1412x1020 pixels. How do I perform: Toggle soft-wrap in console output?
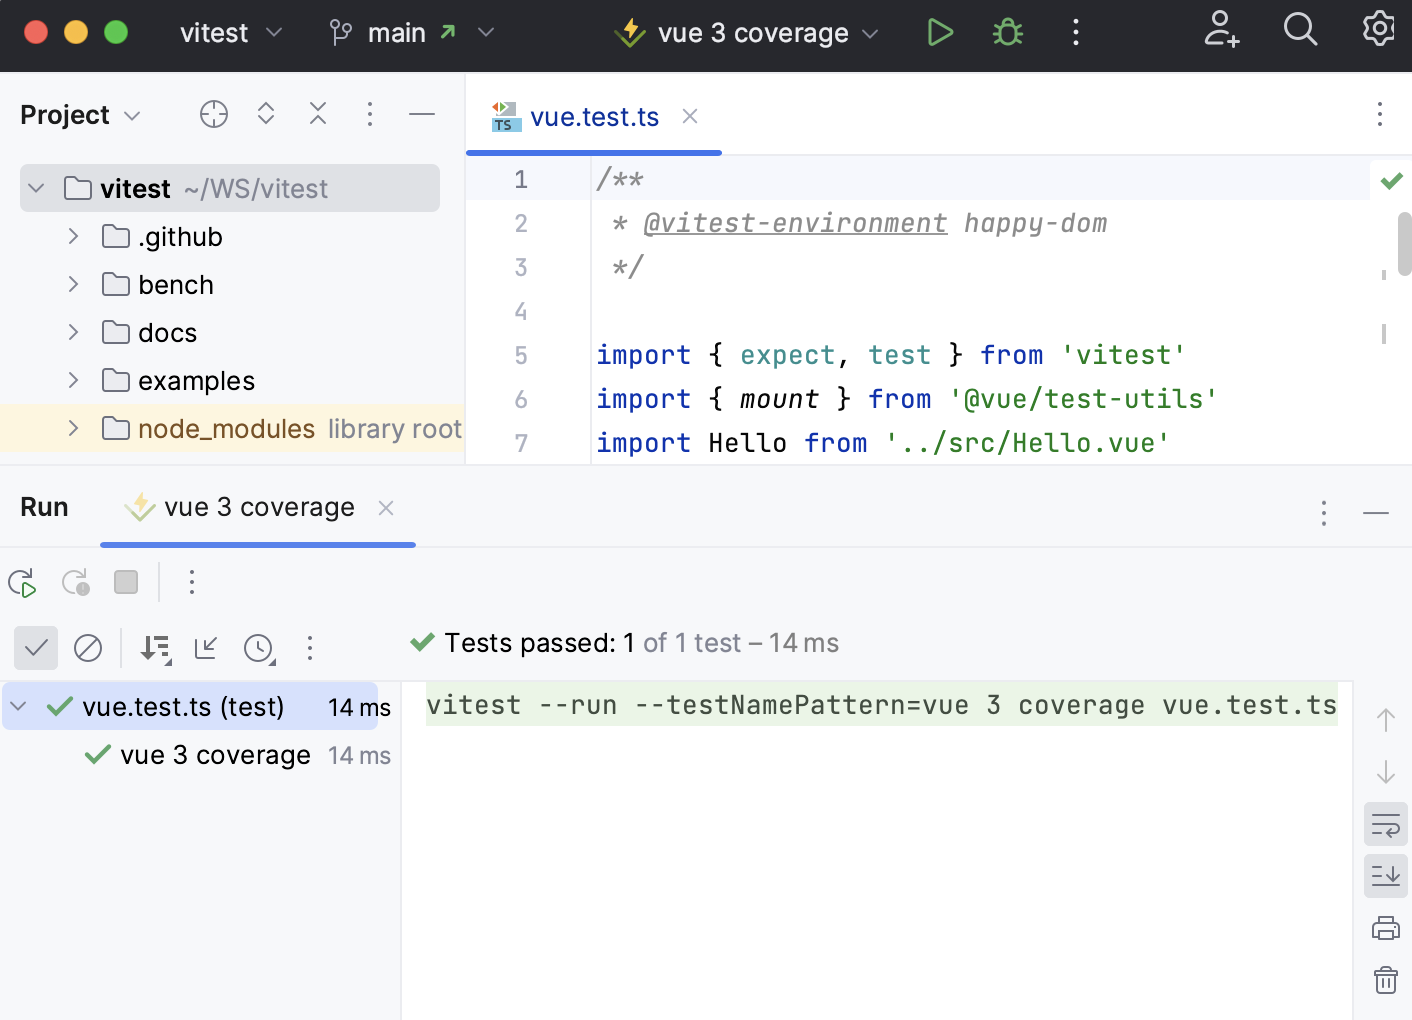click(1386, 825)
